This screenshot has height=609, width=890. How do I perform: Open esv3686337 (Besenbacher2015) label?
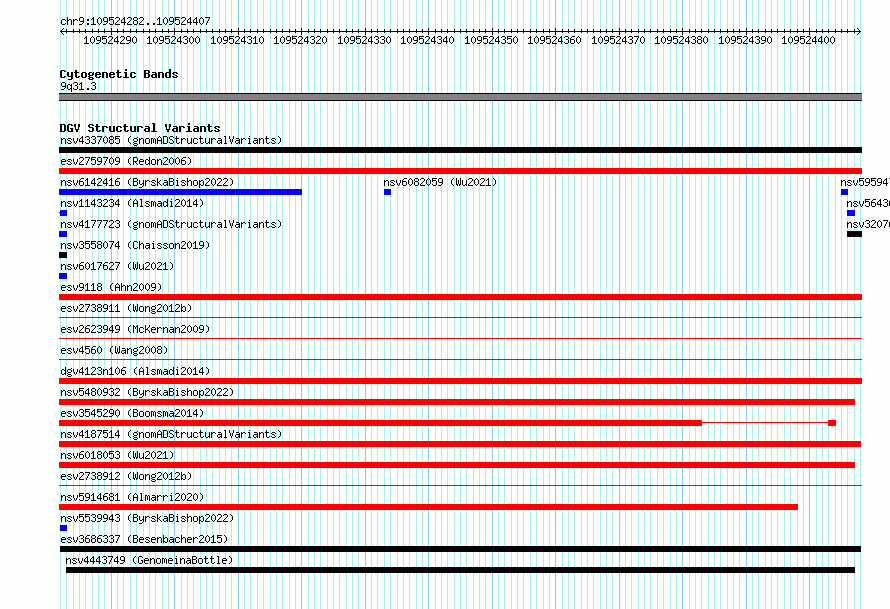point(144,539)
